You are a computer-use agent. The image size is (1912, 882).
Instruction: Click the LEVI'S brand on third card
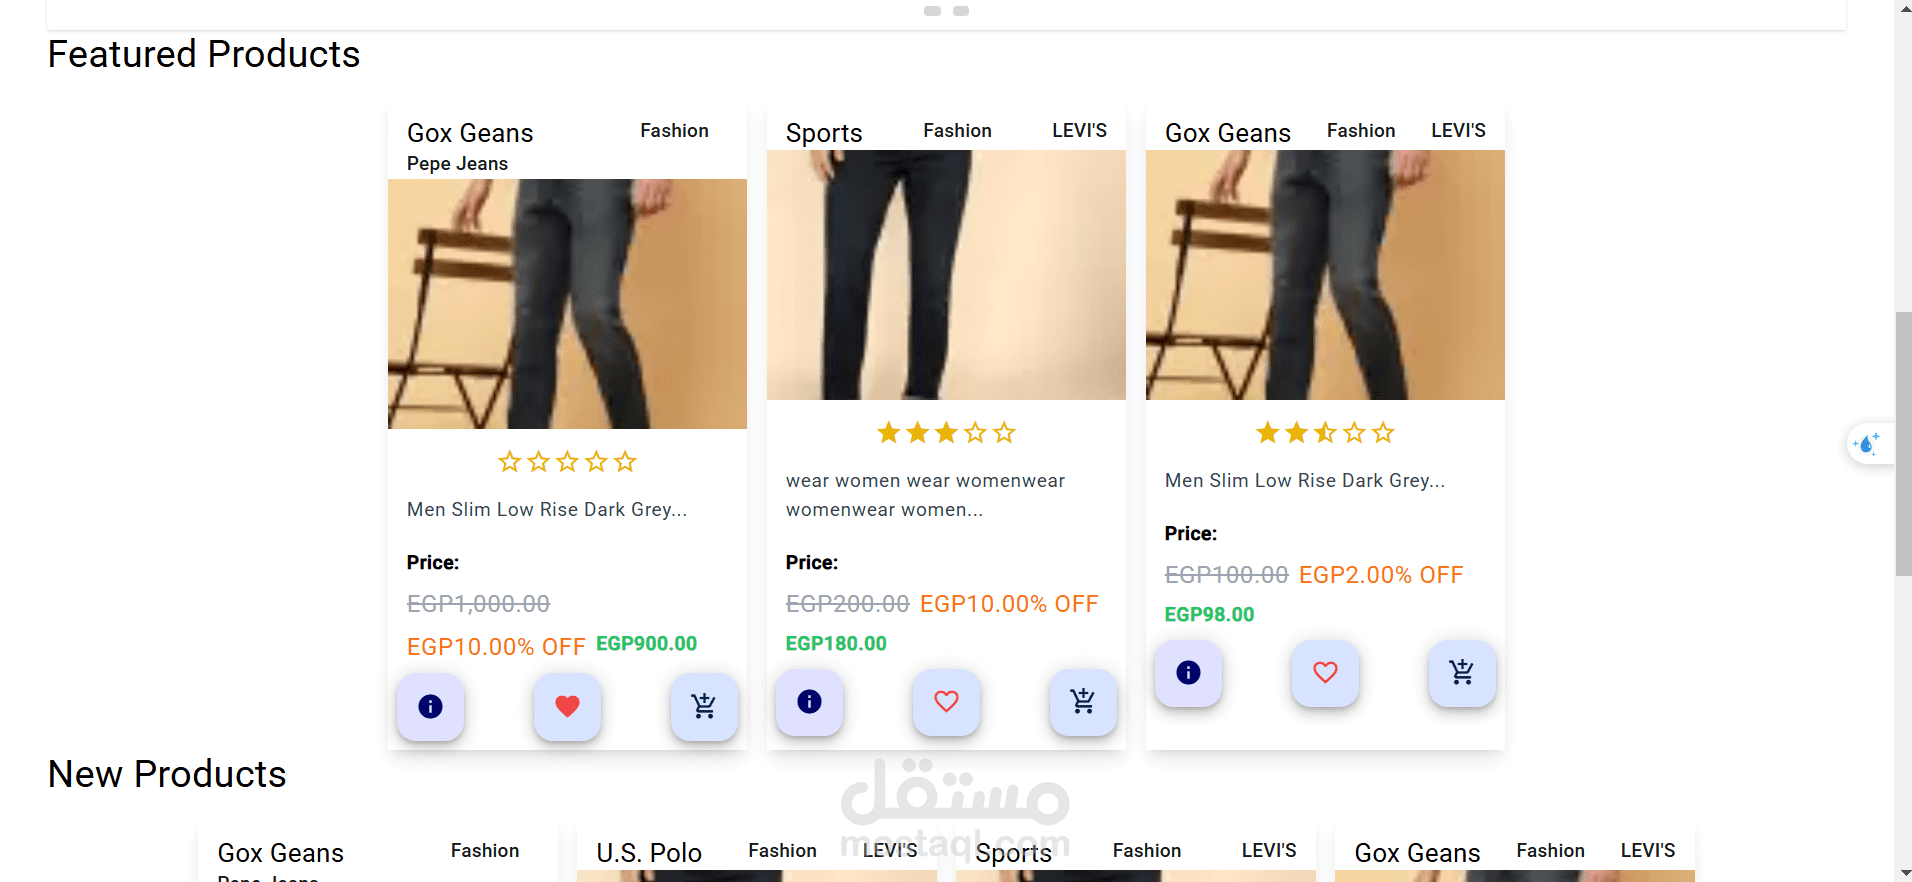[1458, 131]
